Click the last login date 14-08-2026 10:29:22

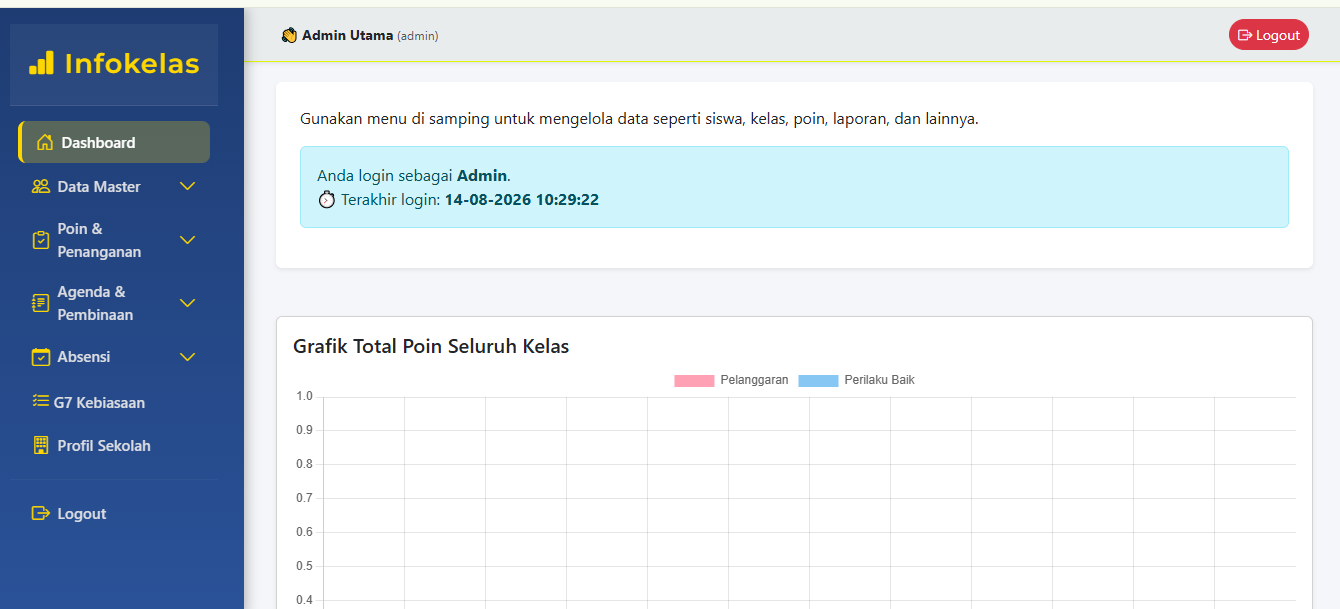click(522, 199)
